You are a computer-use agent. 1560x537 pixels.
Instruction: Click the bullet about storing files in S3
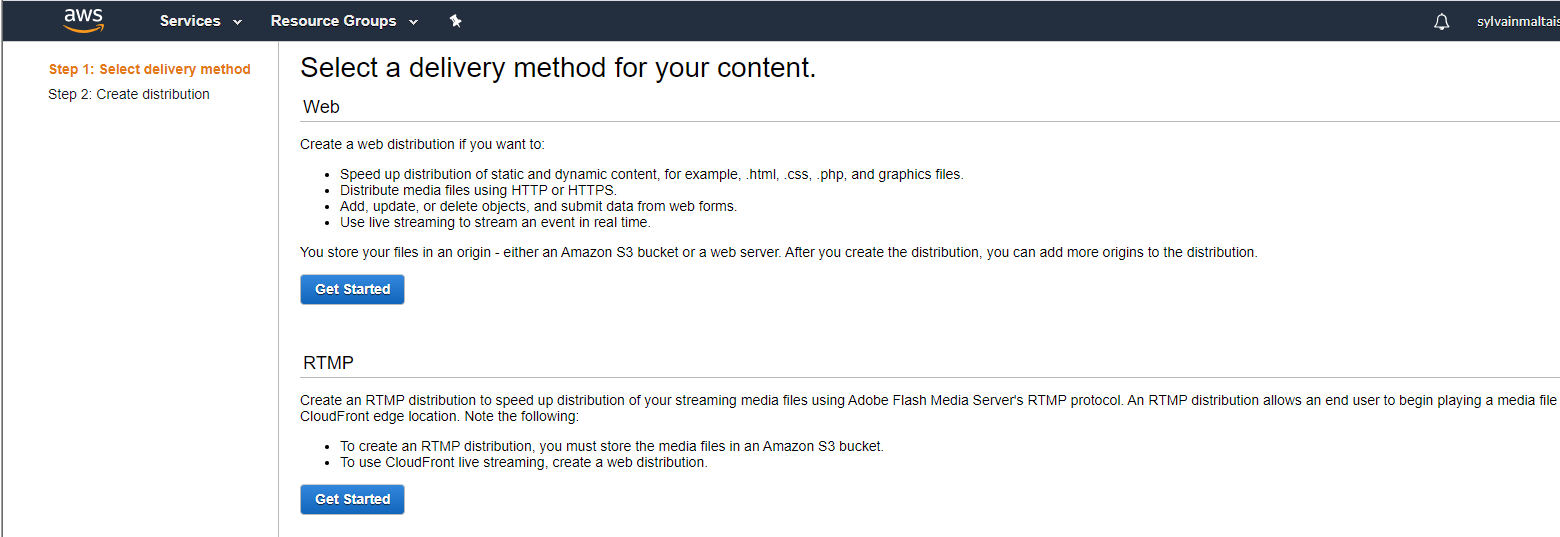(x=611, y=446)
